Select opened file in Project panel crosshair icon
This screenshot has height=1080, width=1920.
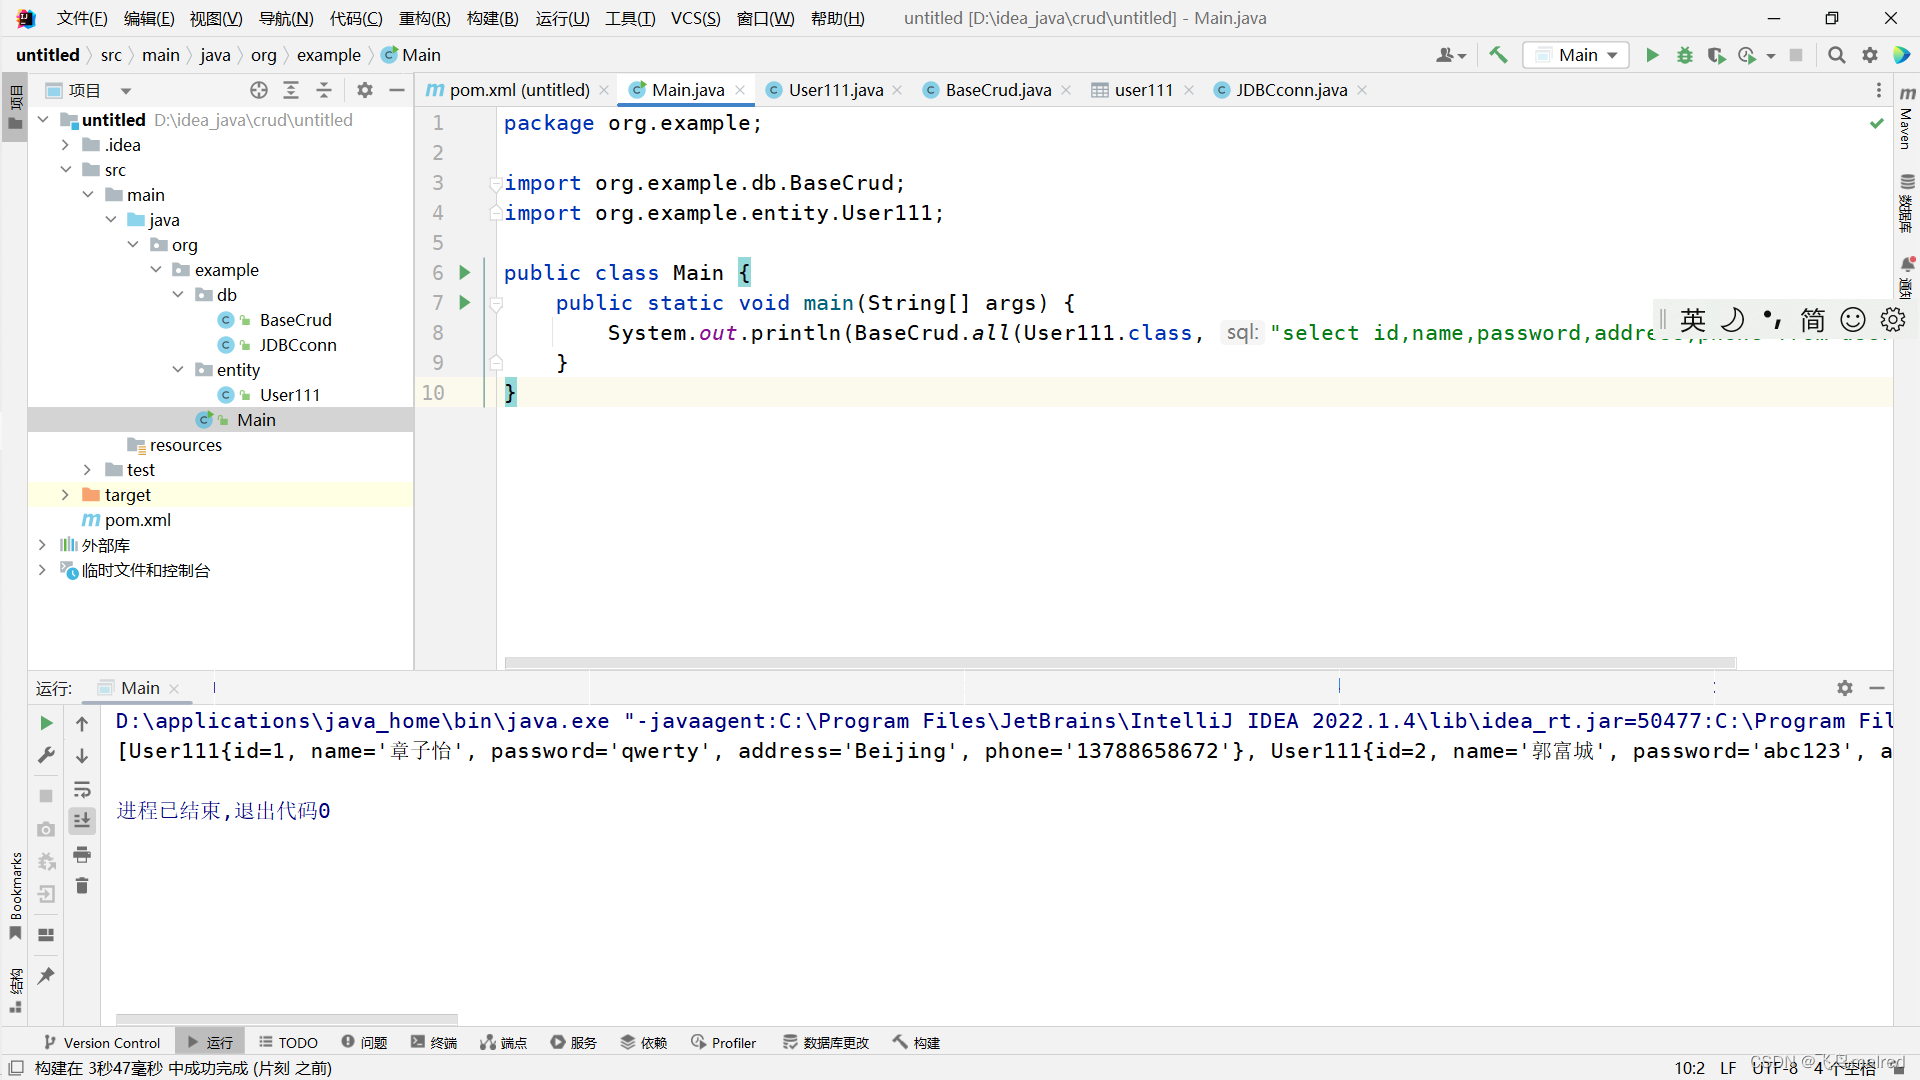259,90
